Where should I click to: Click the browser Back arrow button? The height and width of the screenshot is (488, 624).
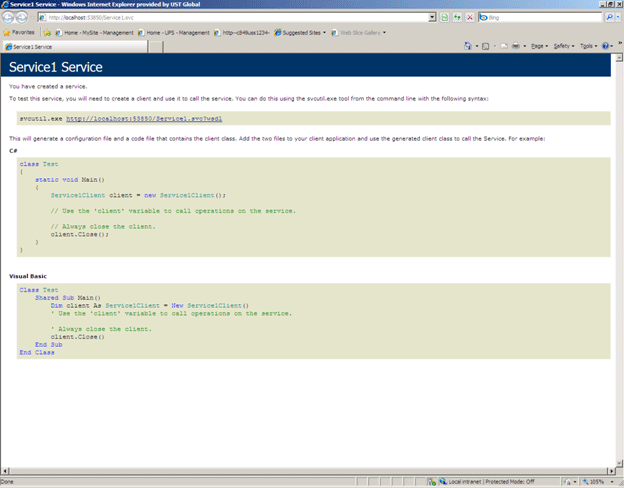coord(8,17)
